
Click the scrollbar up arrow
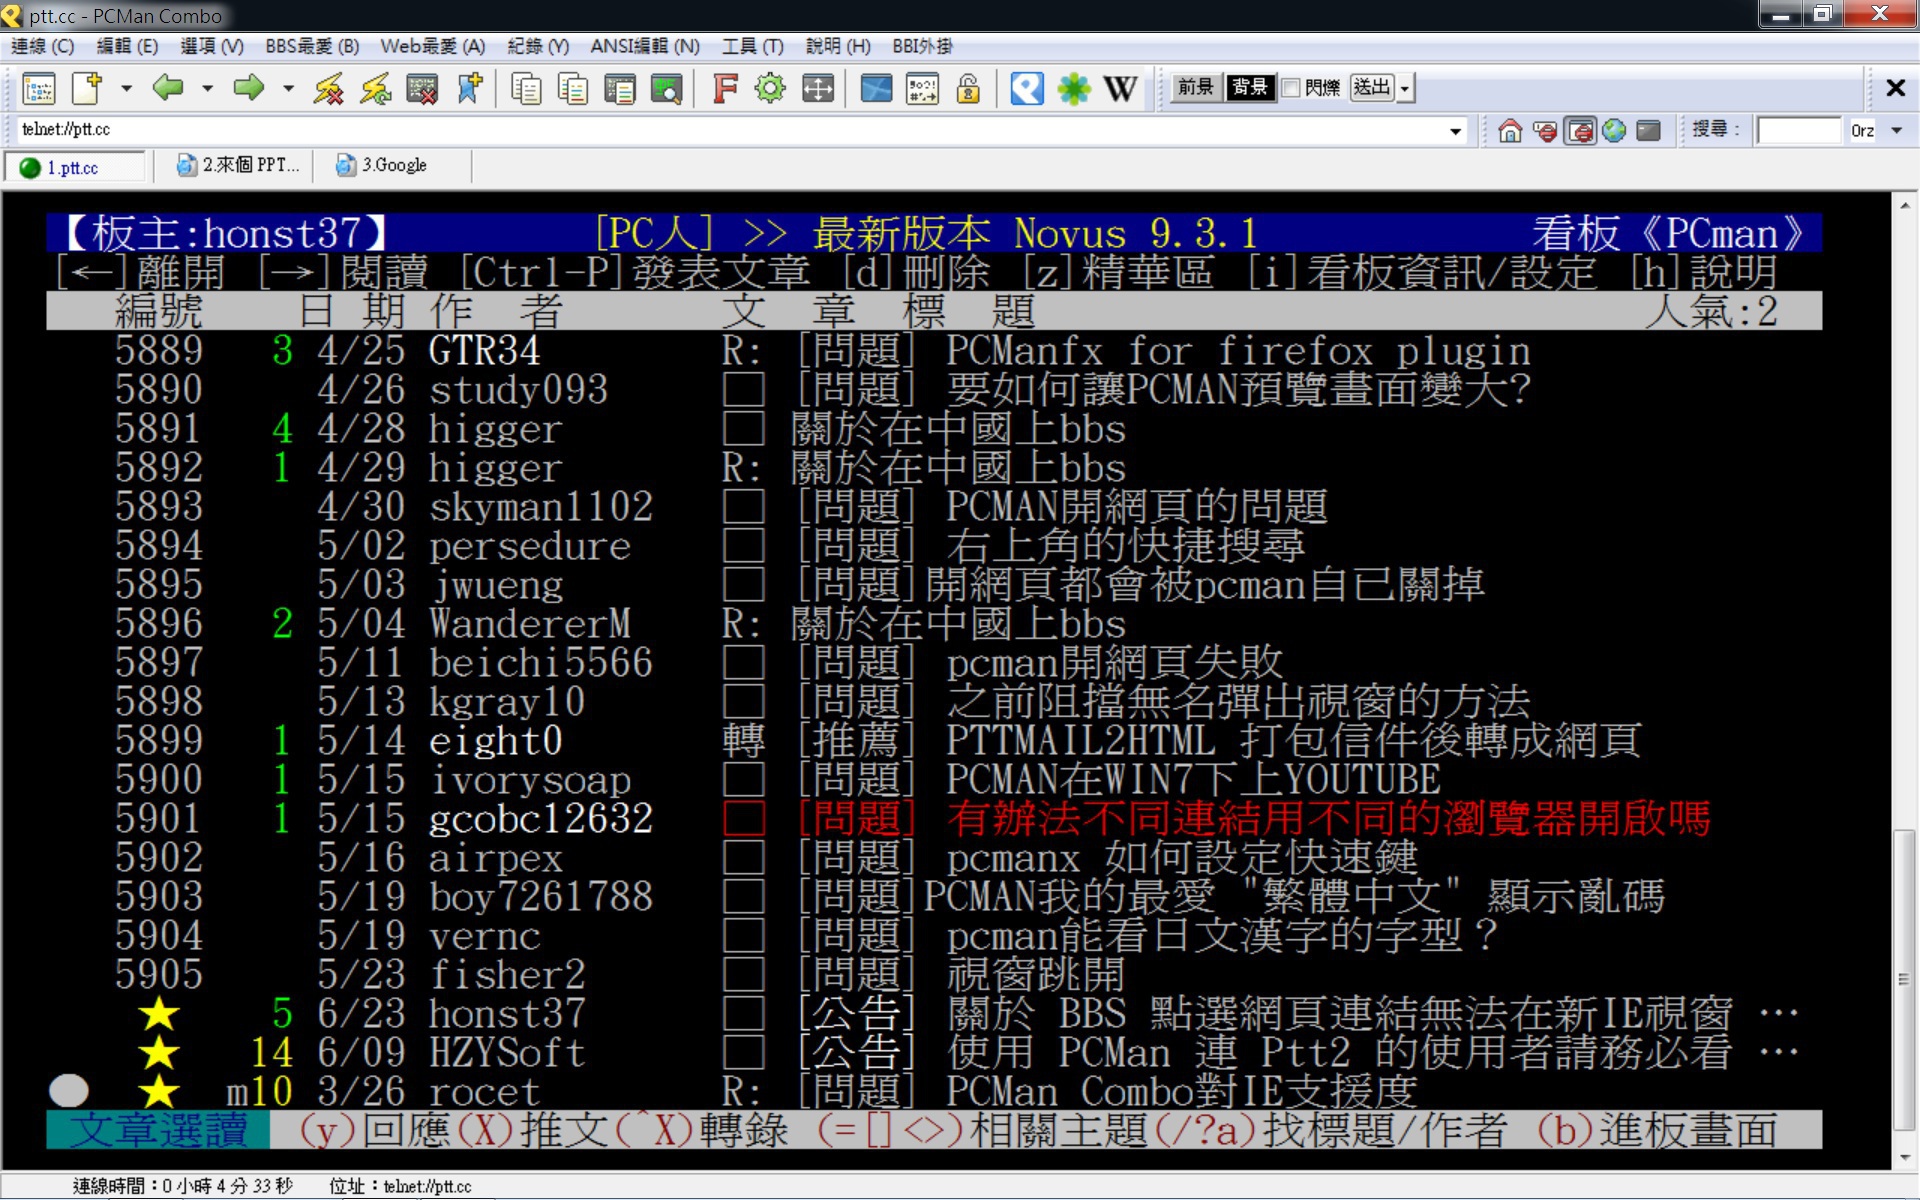1904,205
